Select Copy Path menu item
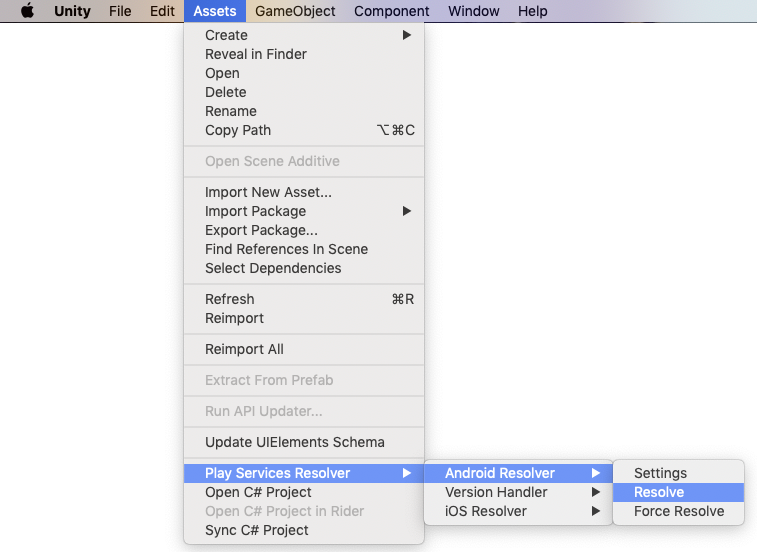The height and width of the screenshot is (552, 757). point(237,130)
